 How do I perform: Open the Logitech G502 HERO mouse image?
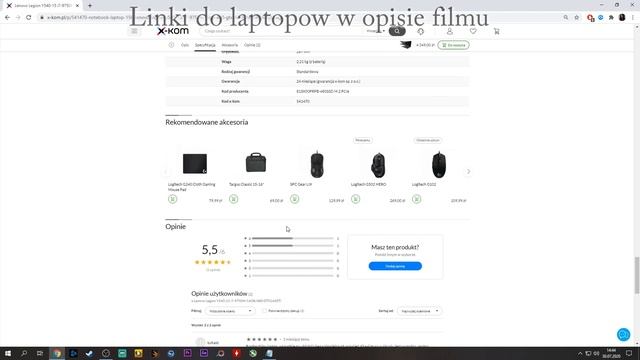pyautogui.click(x=378, y=165)
